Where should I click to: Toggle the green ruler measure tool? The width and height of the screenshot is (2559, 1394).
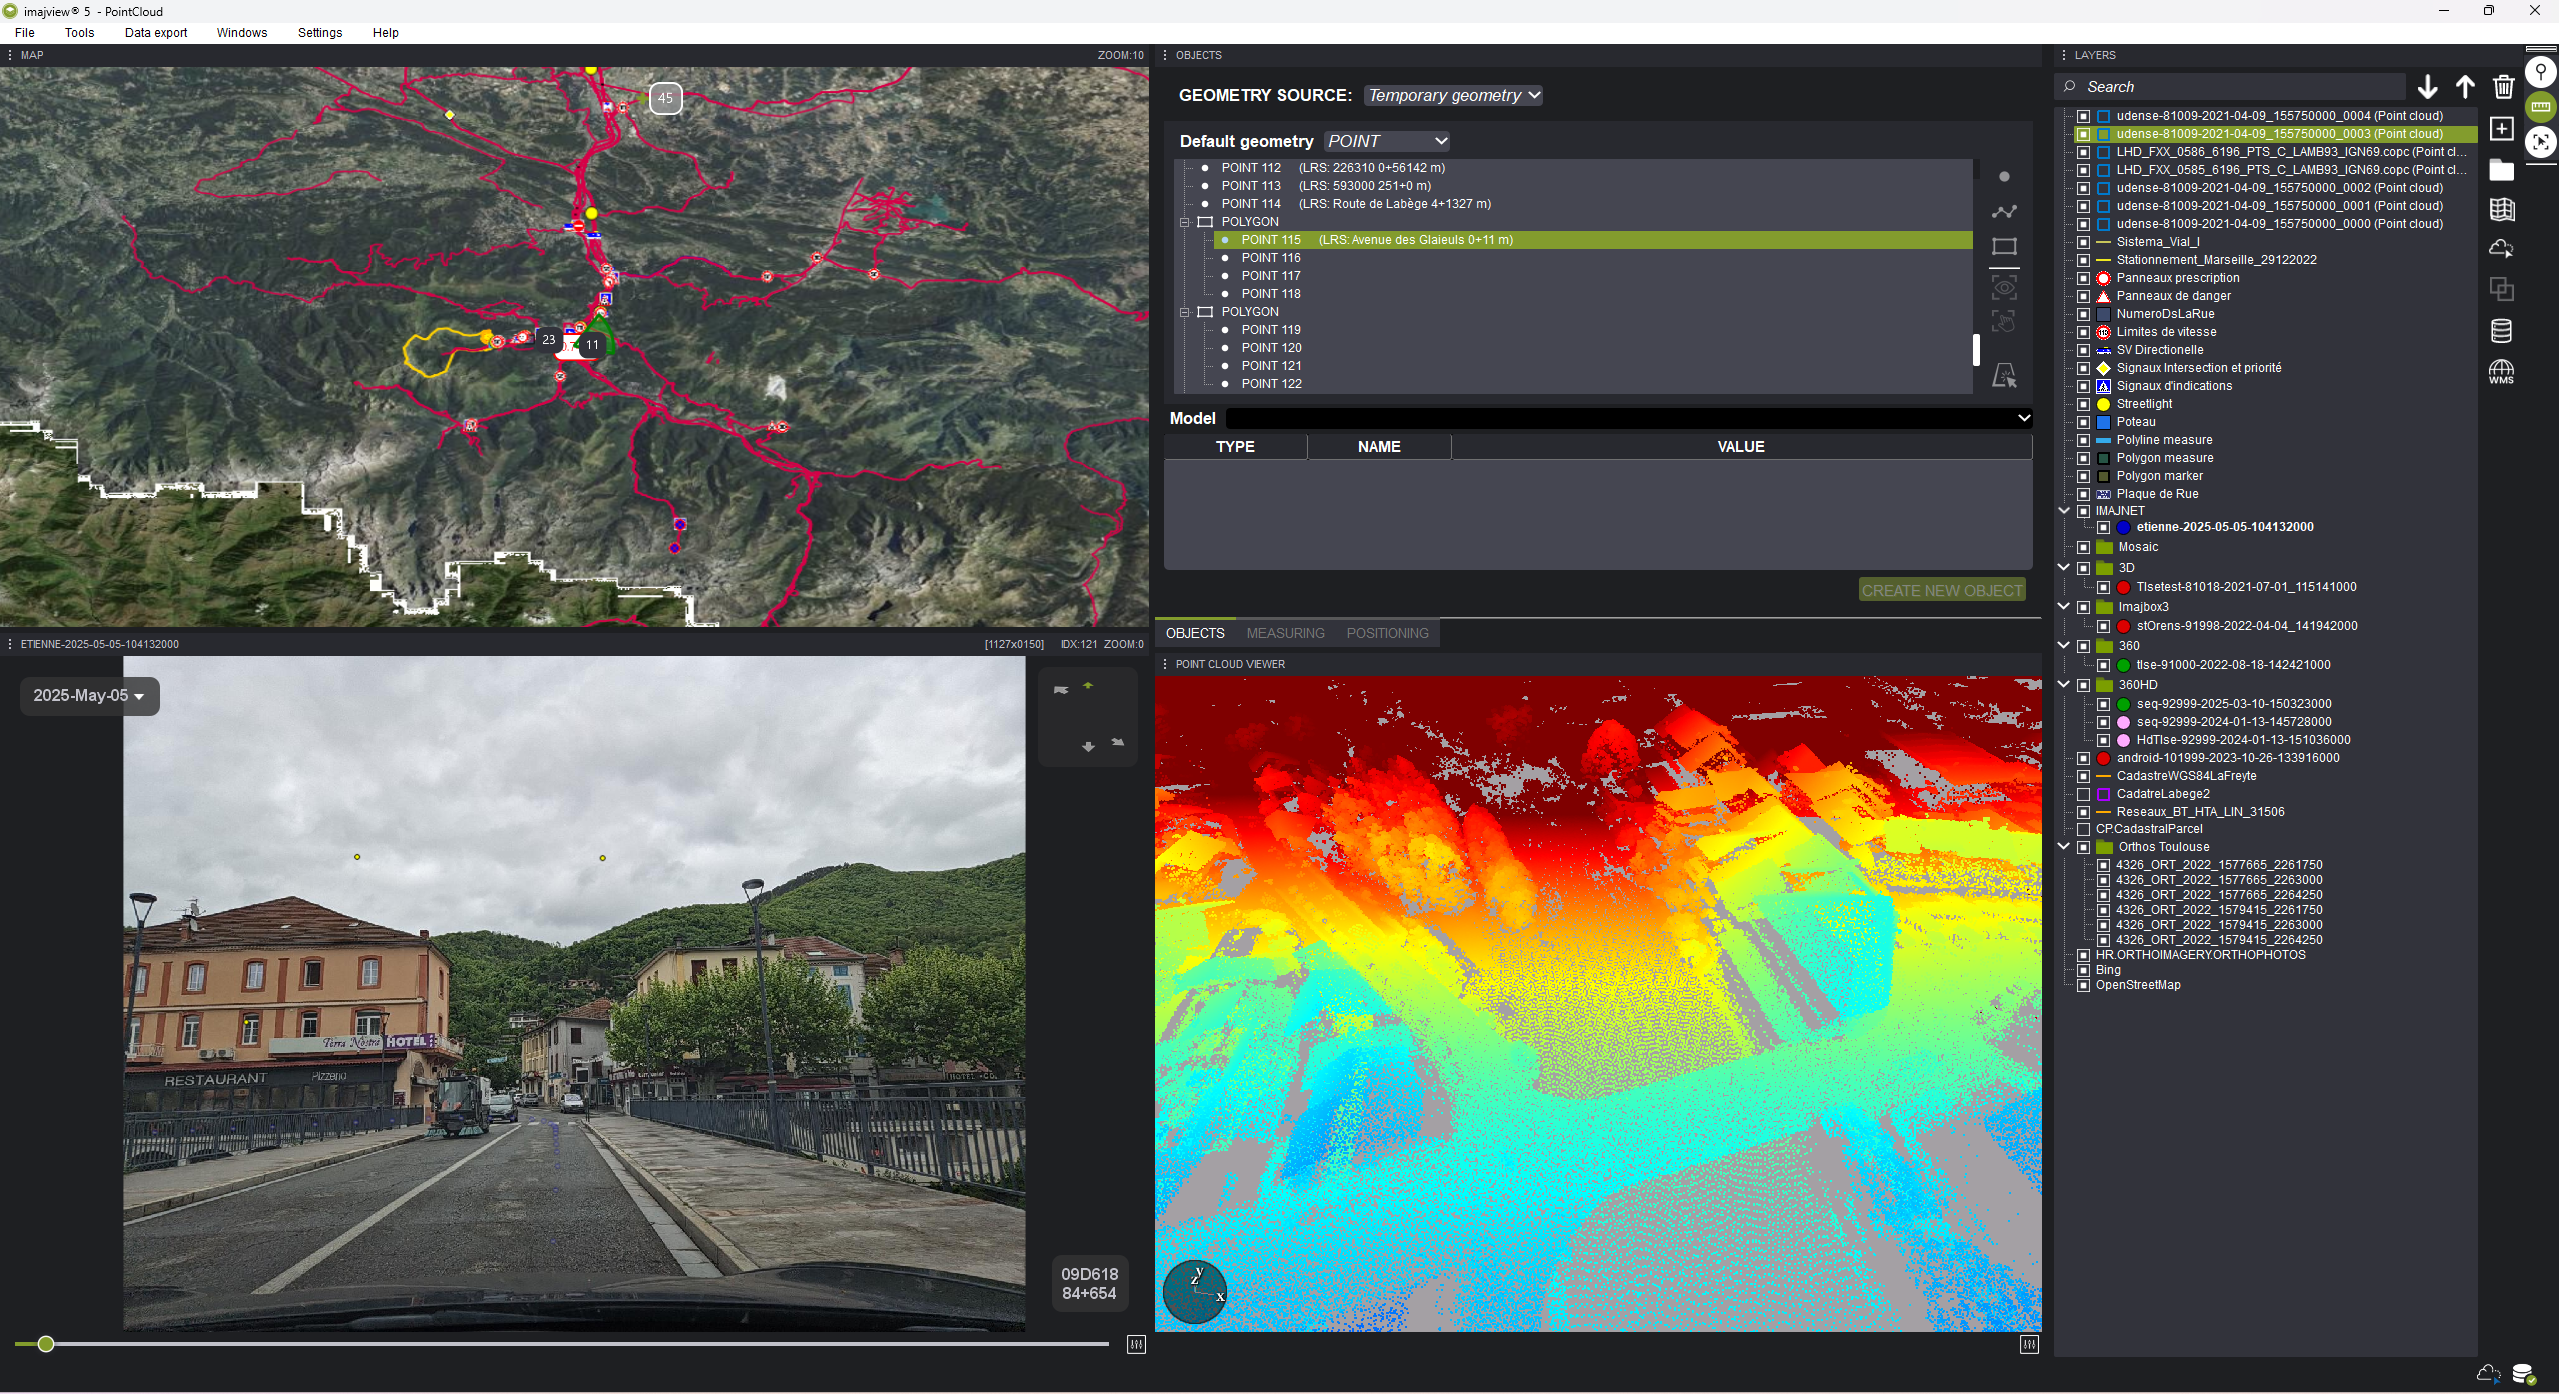[x=2540, y=107]
